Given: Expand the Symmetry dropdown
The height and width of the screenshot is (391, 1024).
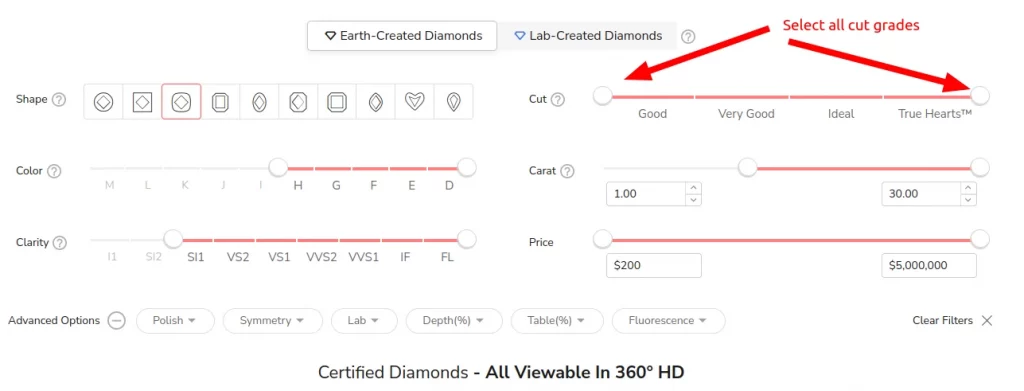Looking at the screenshot, I should 272,321.
